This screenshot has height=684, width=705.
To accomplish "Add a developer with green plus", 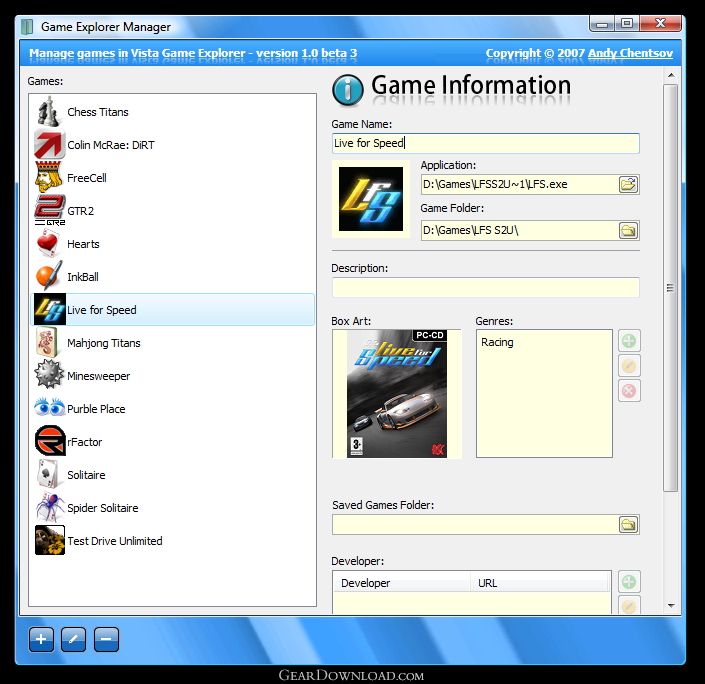I will [629, 582].
